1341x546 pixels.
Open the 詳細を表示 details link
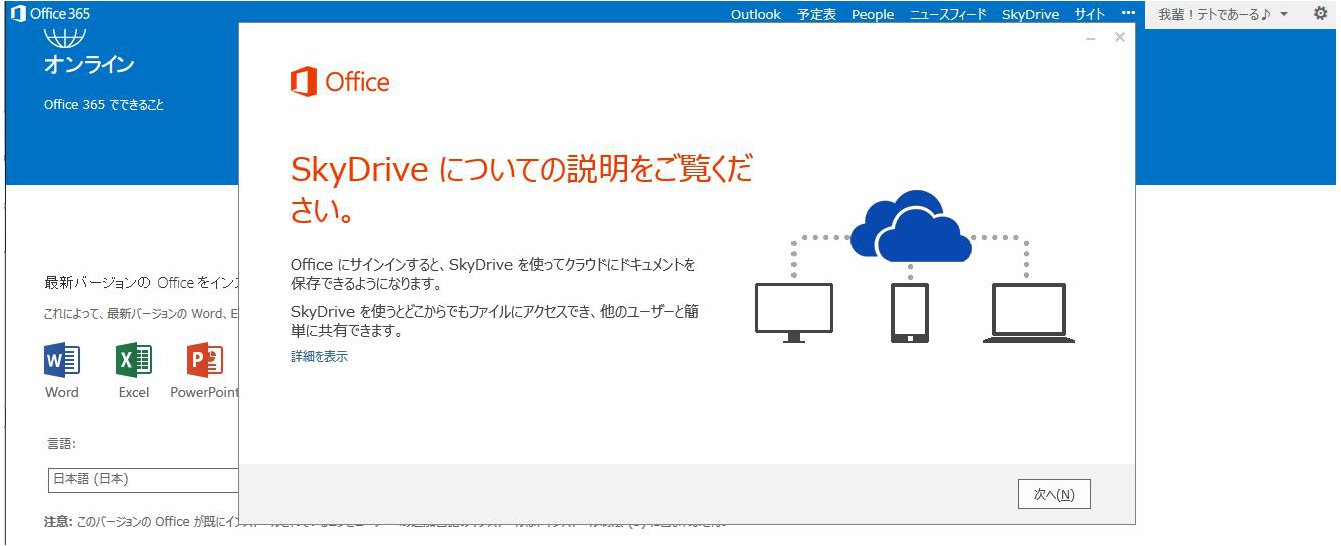click(319, 356)
